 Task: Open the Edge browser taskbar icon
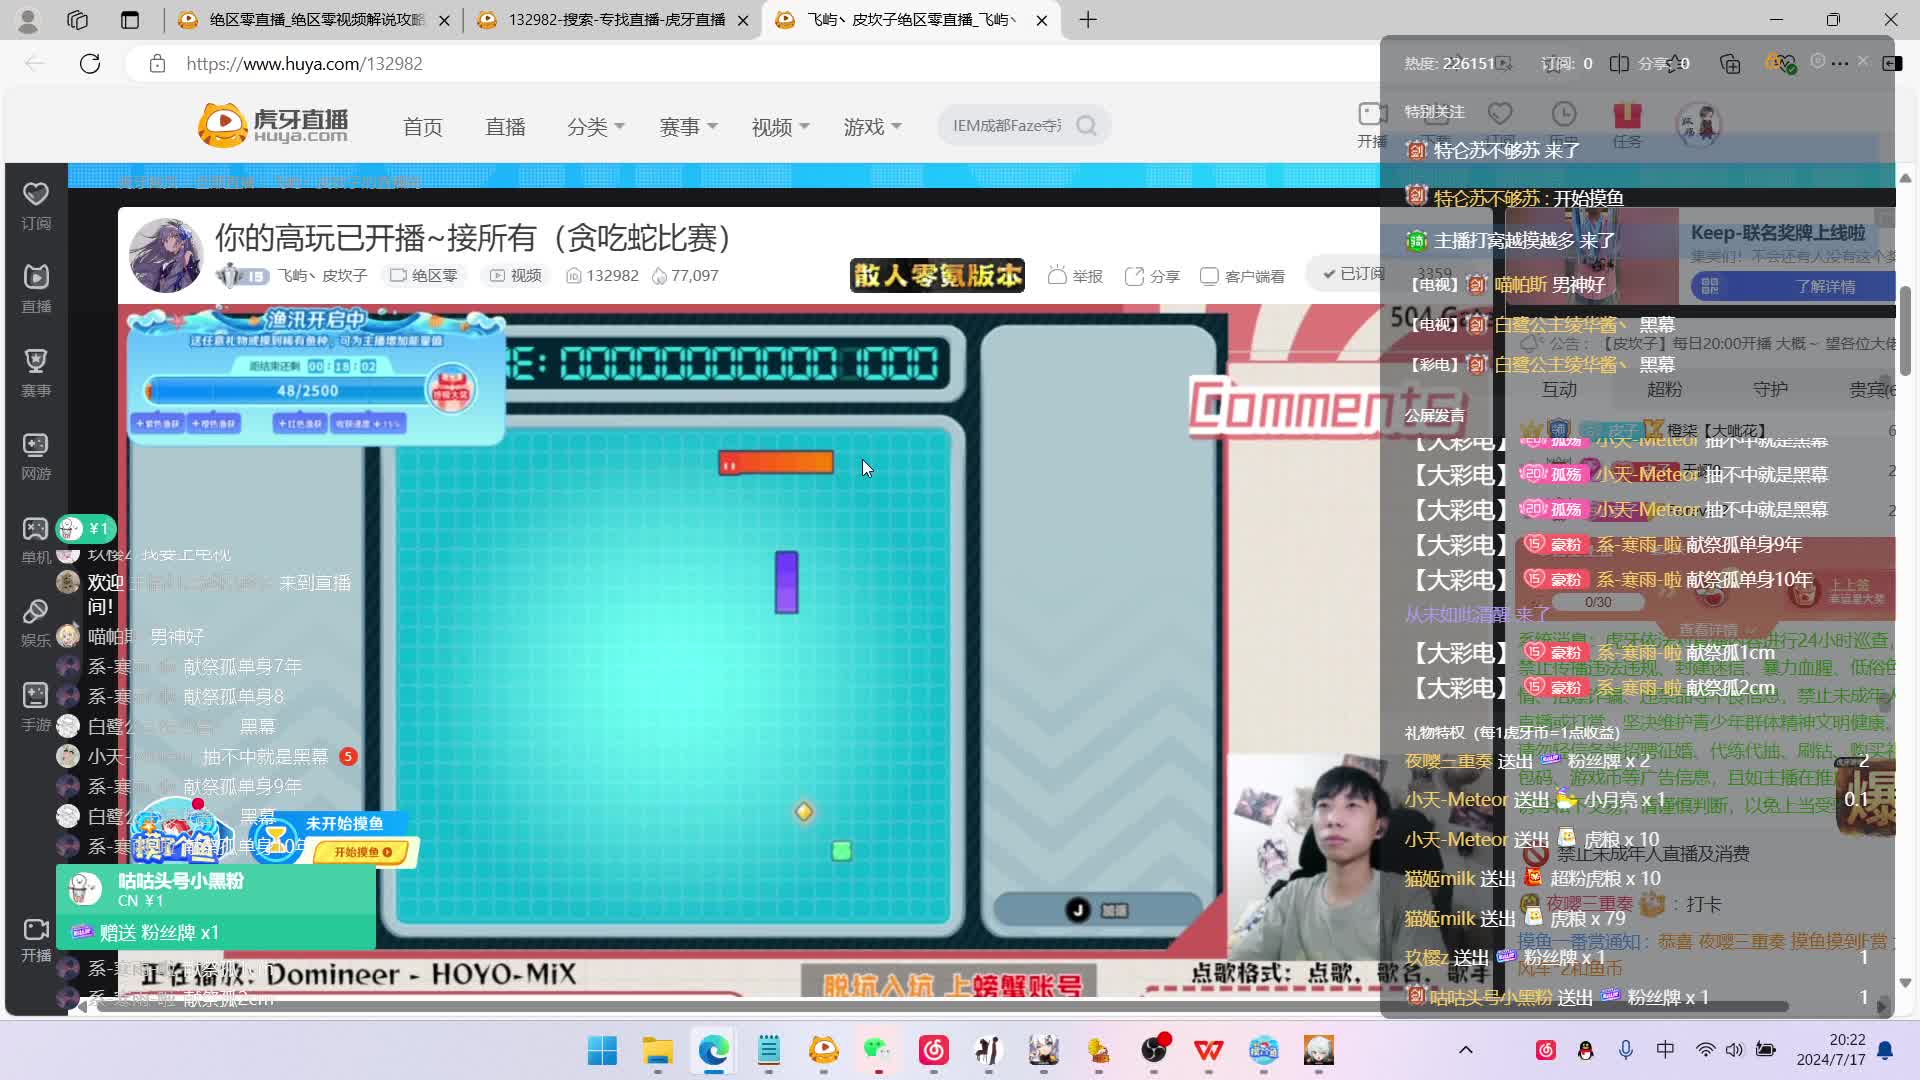713,1050
